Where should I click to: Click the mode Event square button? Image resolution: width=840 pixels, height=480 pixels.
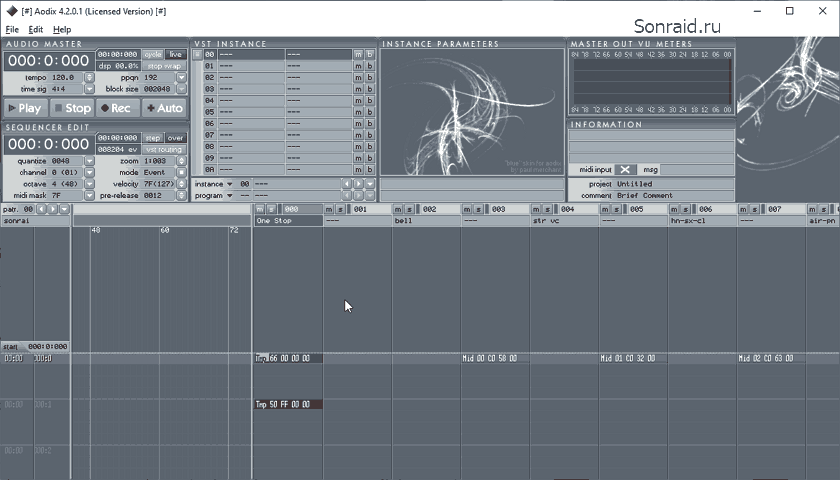tap(182, 172)
